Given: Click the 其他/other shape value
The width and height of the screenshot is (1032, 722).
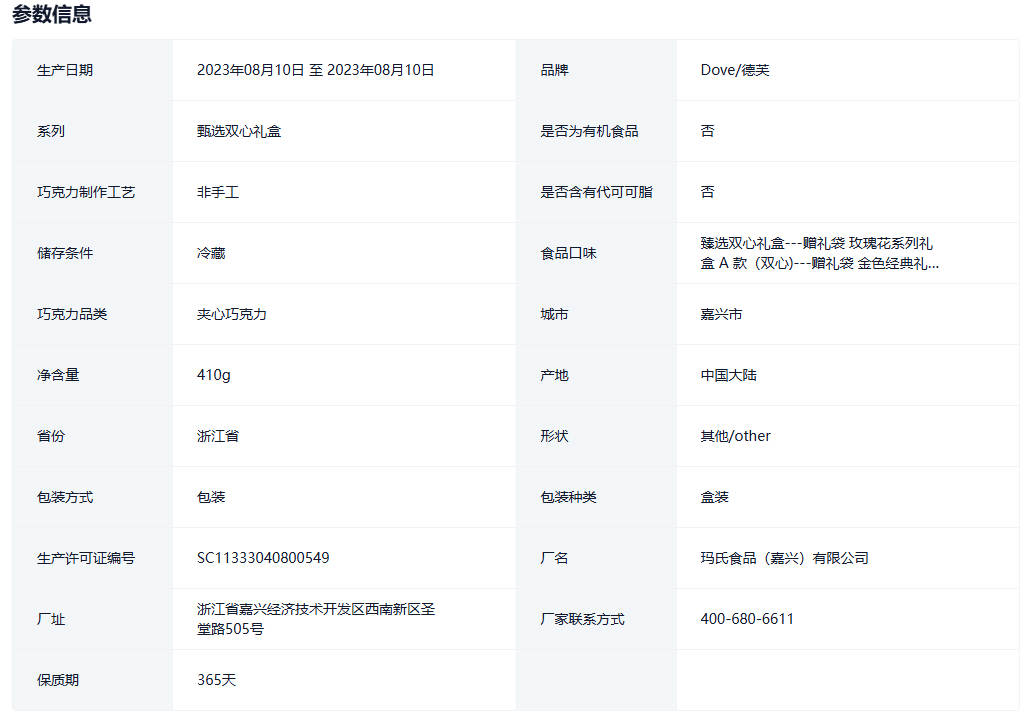Looking at the screenshot, I should click(735, 436).
